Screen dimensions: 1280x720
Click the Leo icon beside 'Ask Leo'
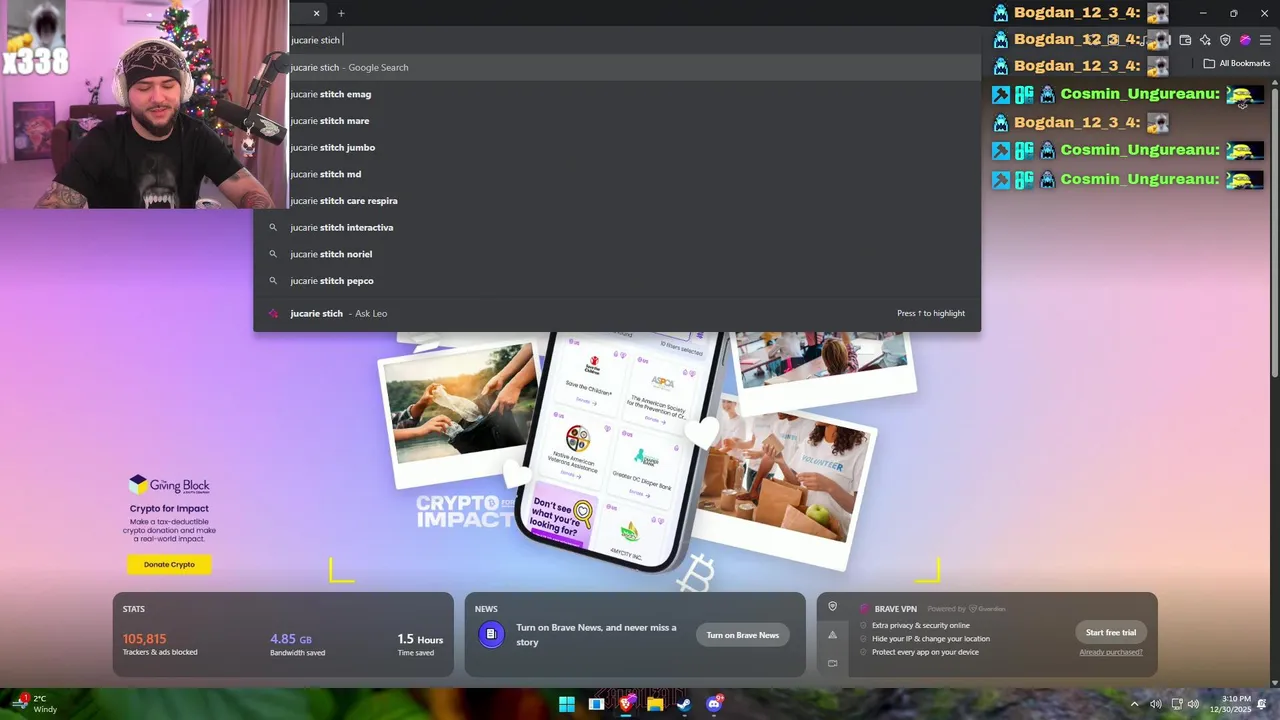(273, 313)
